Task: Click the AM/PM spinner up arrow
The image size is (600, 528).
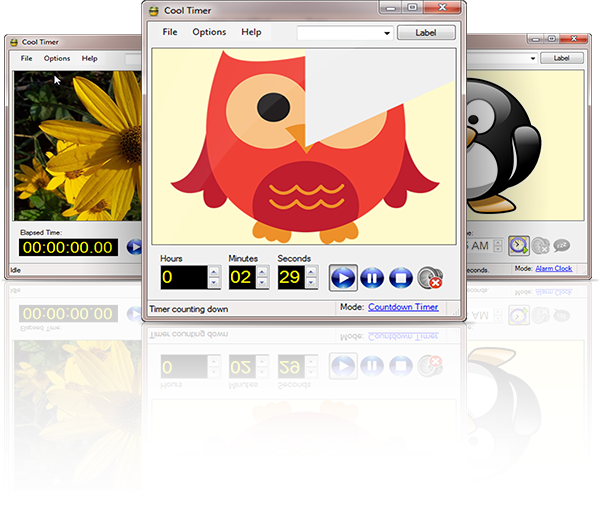Action: click(x=499, y=240)
